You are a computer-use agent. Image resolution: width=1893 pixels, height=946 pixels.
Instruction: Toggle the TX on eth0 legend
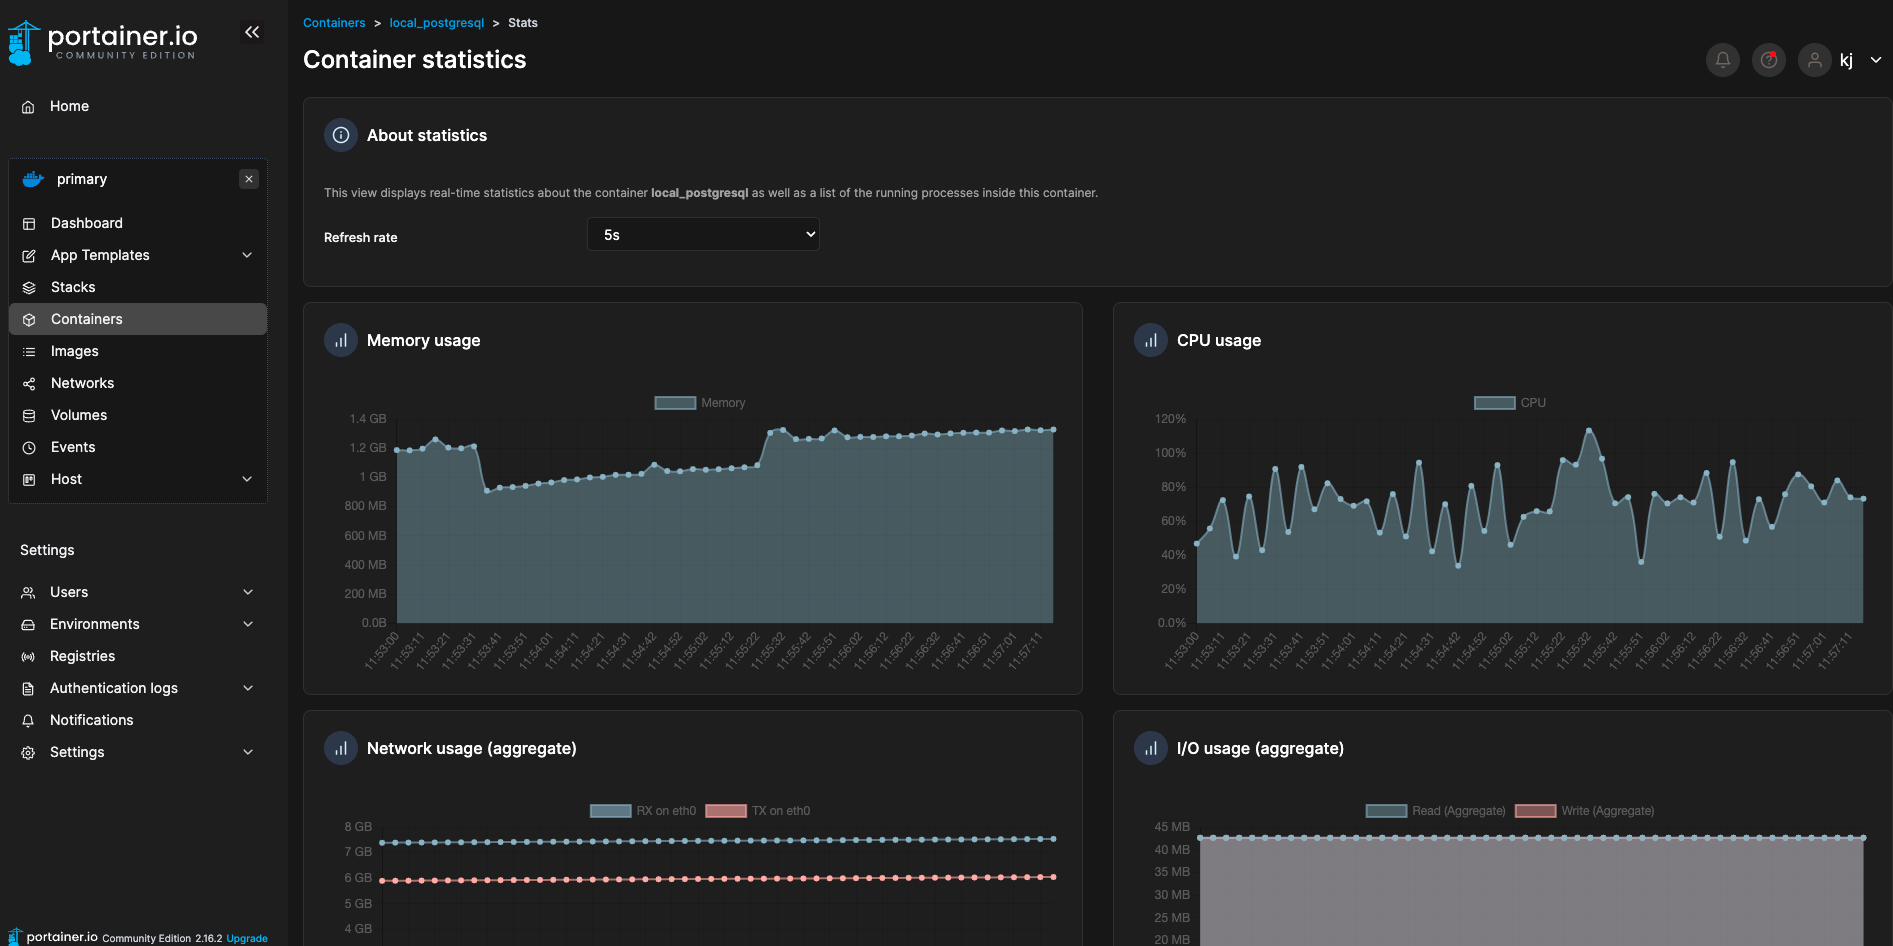758,811
